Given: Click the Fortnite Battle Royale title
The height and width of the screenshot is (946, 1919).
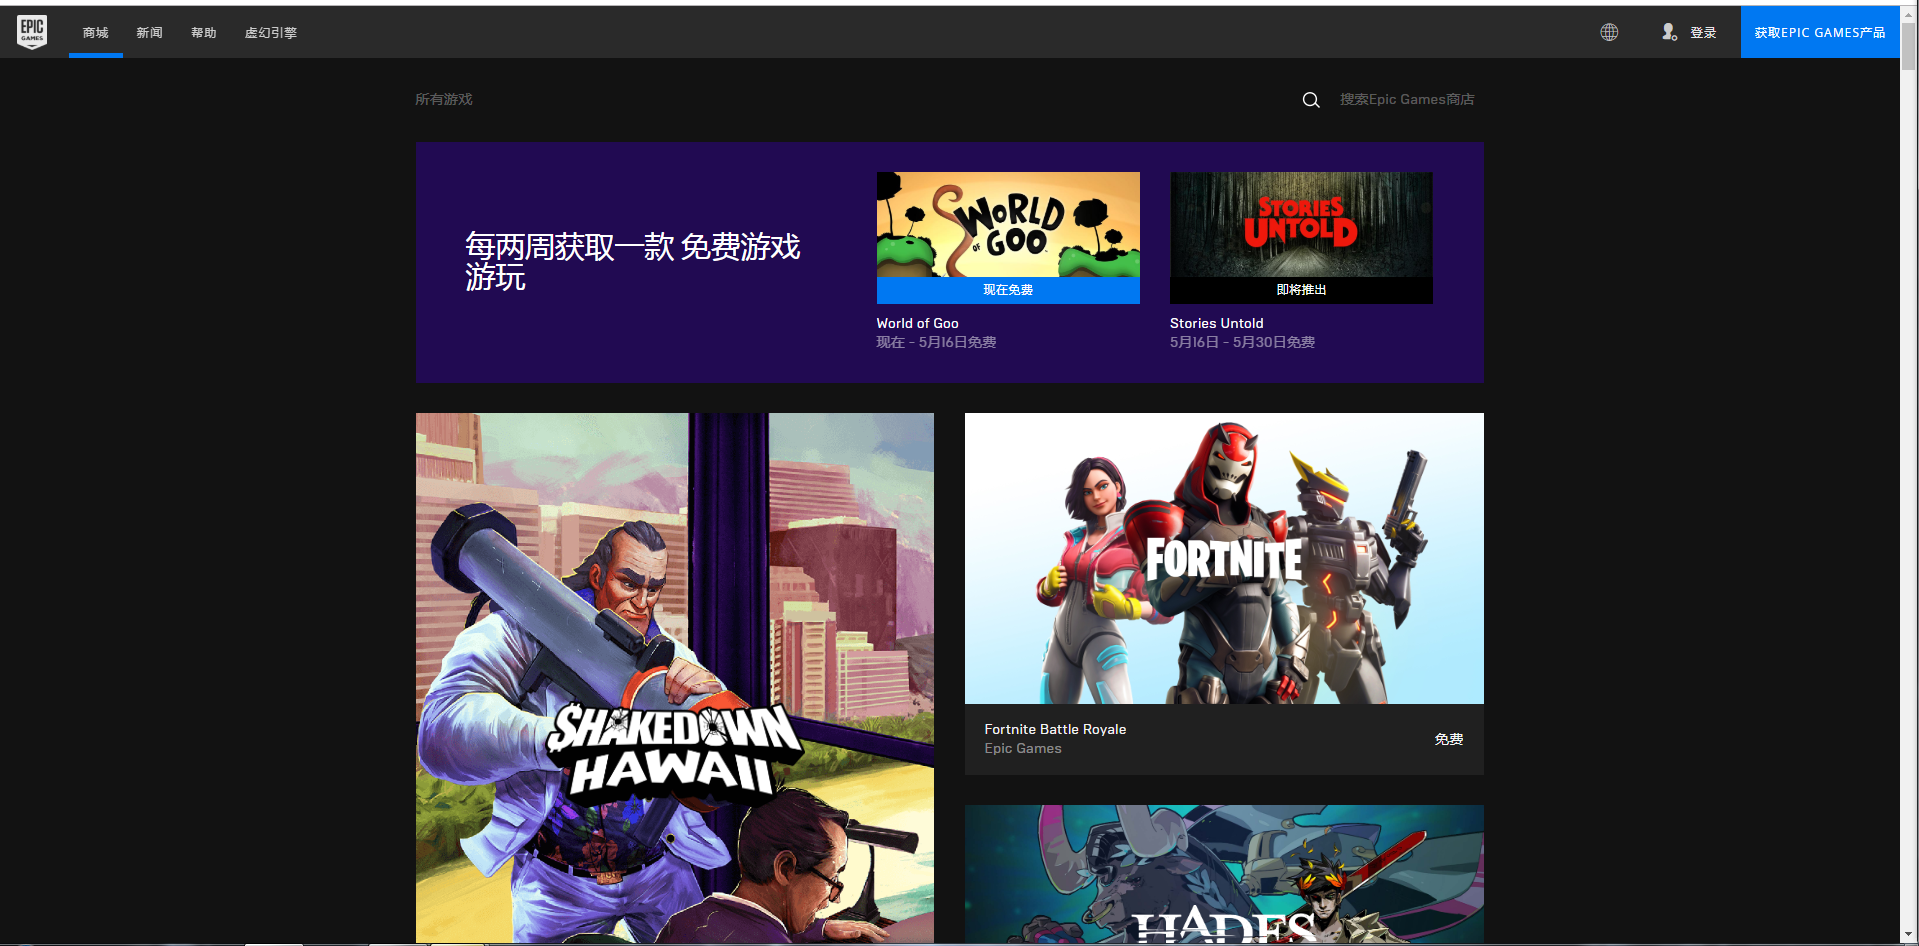Looking at the screenshot, I should (1055, 729).
